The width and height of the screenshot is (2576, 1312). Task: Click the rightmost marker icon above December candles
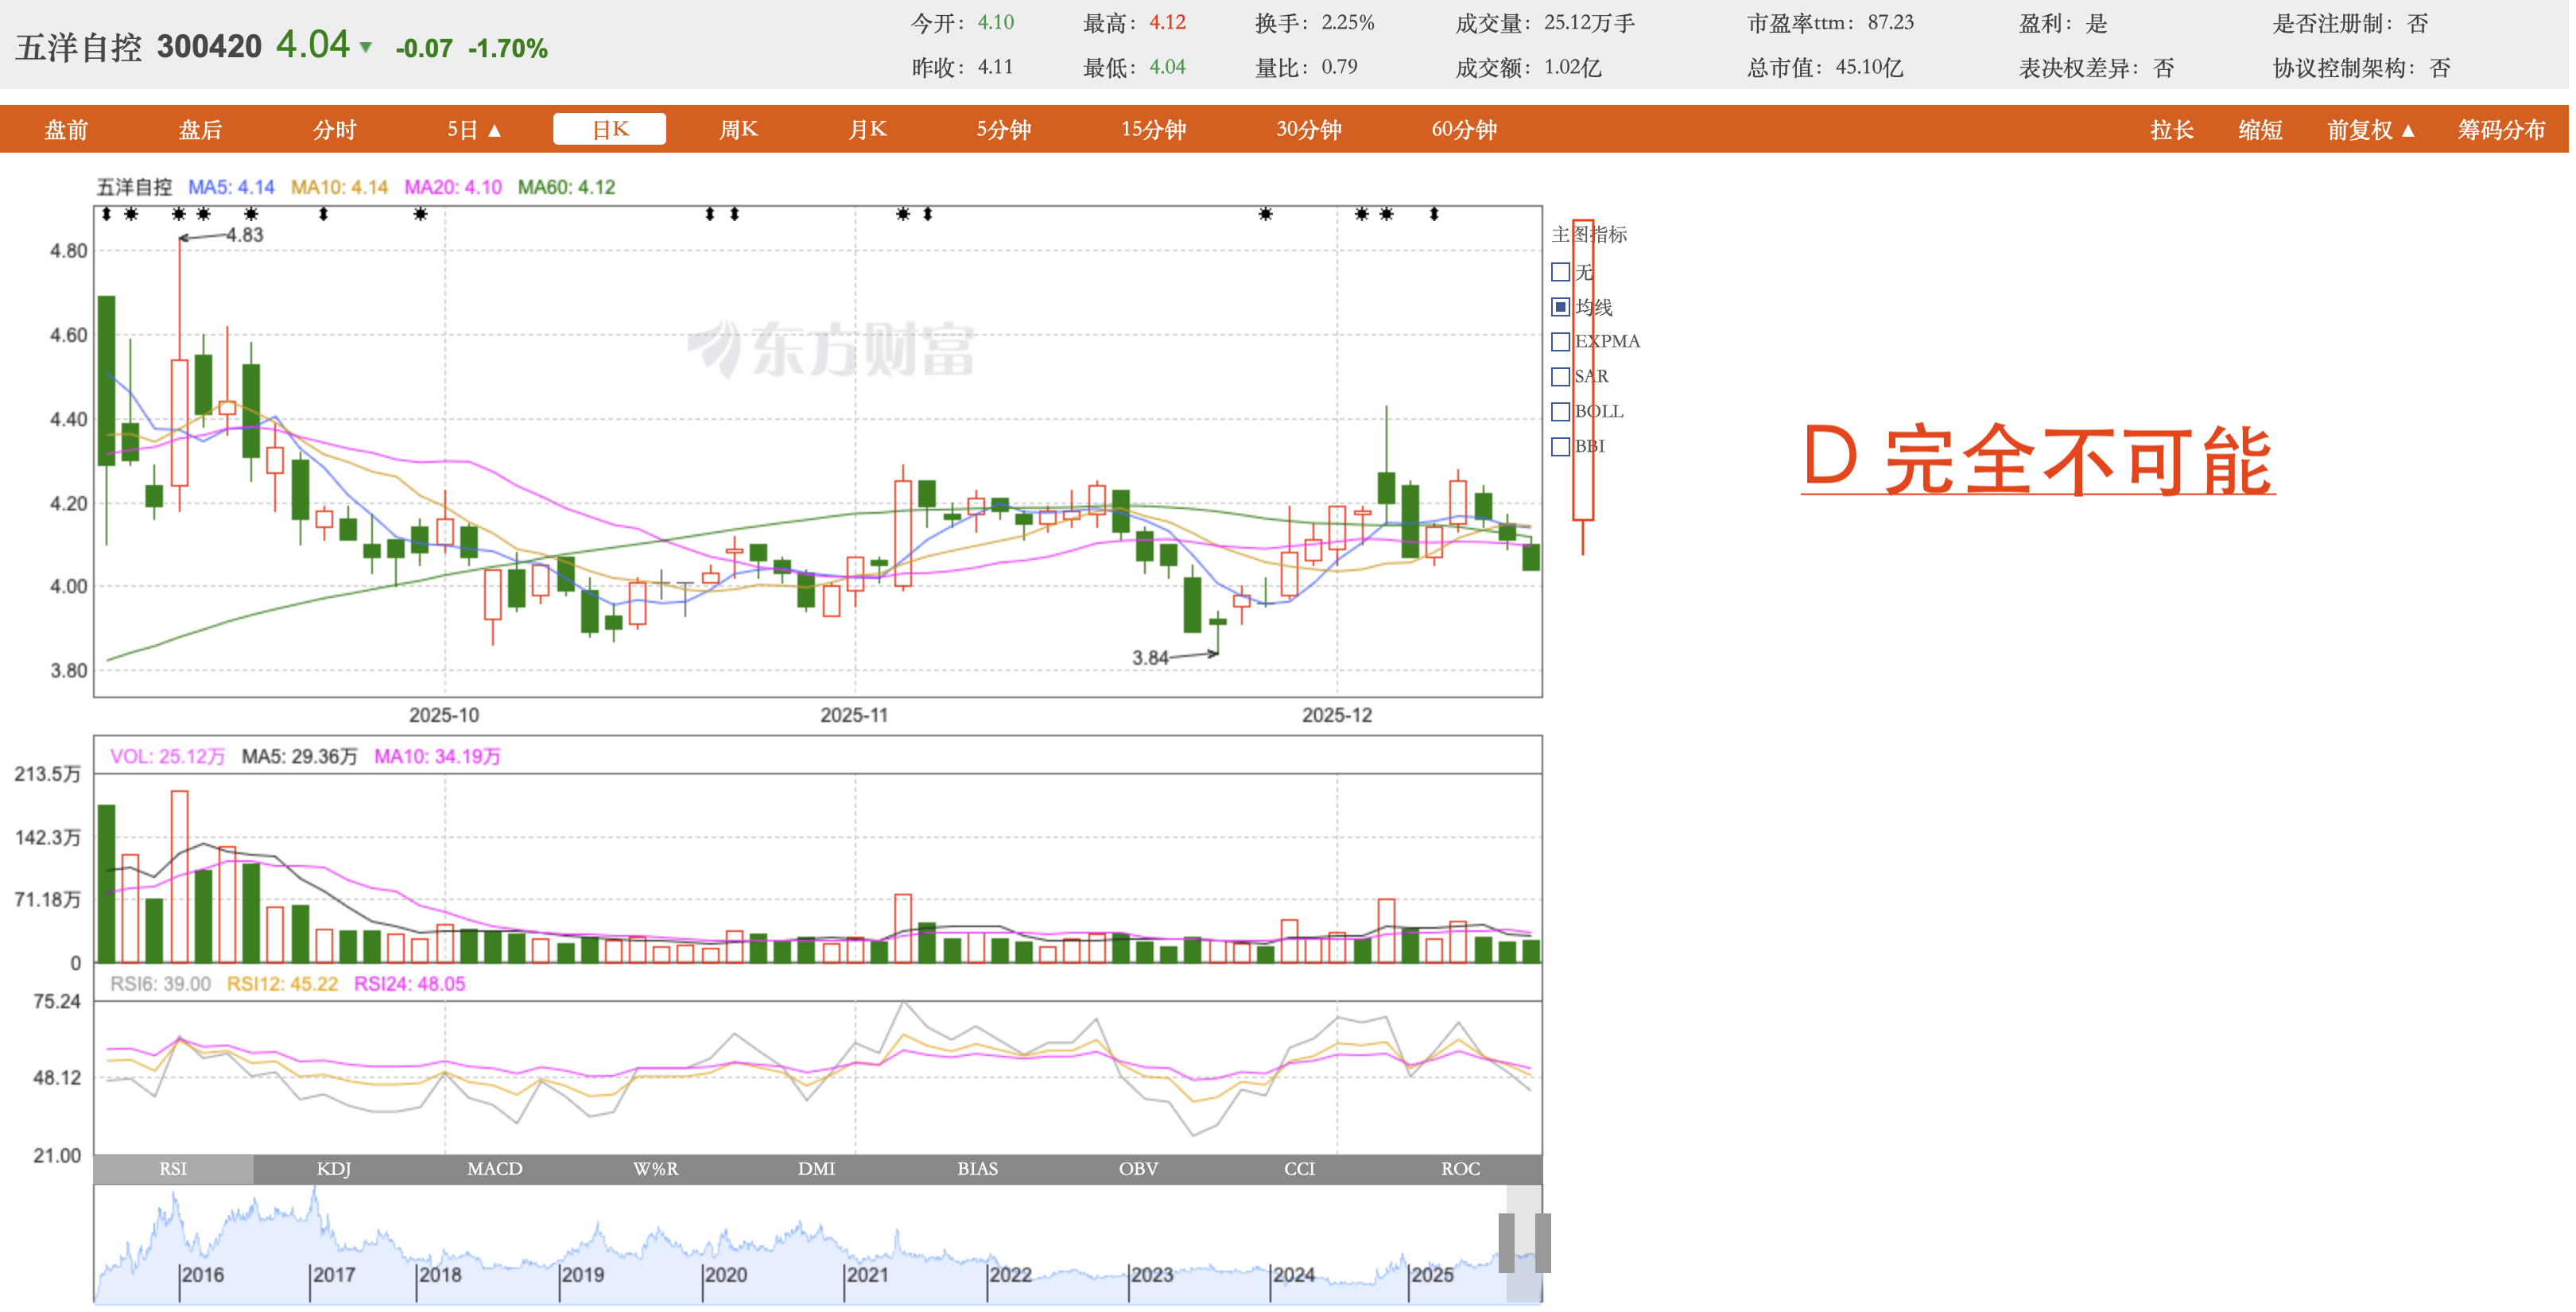coord(1434,214)
